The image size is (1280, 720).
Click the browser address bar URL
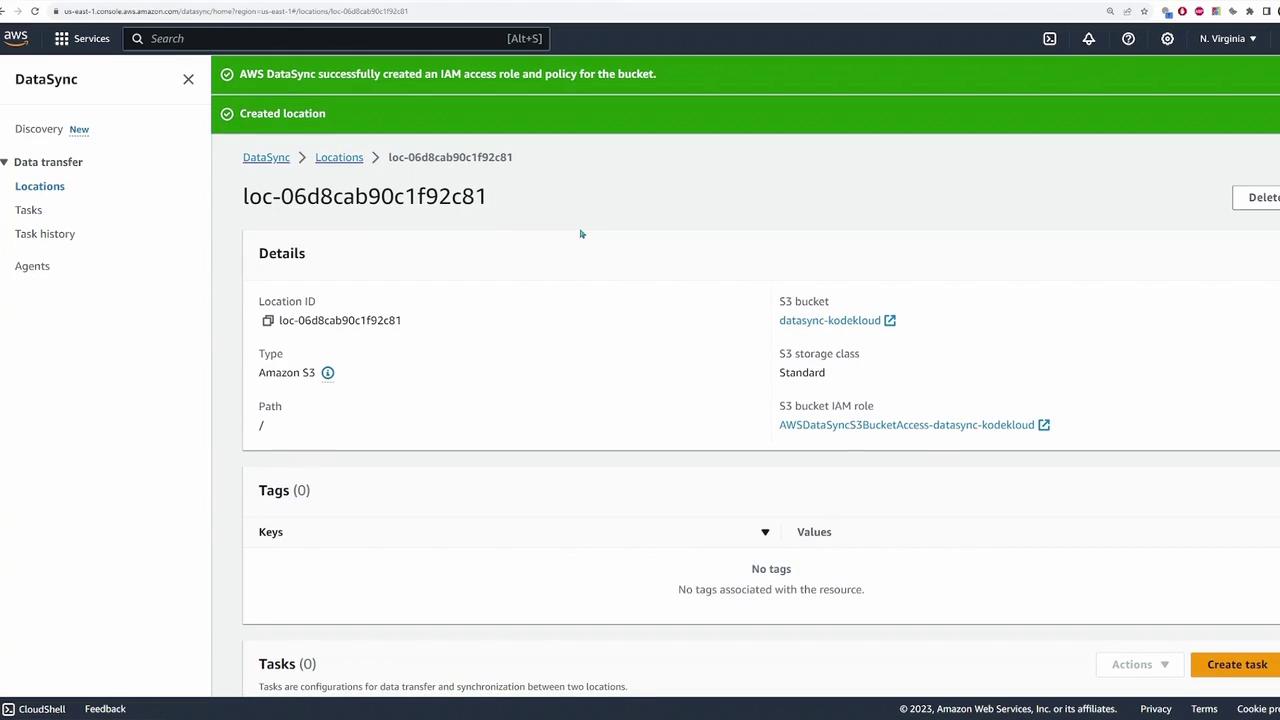pos(236,11)
